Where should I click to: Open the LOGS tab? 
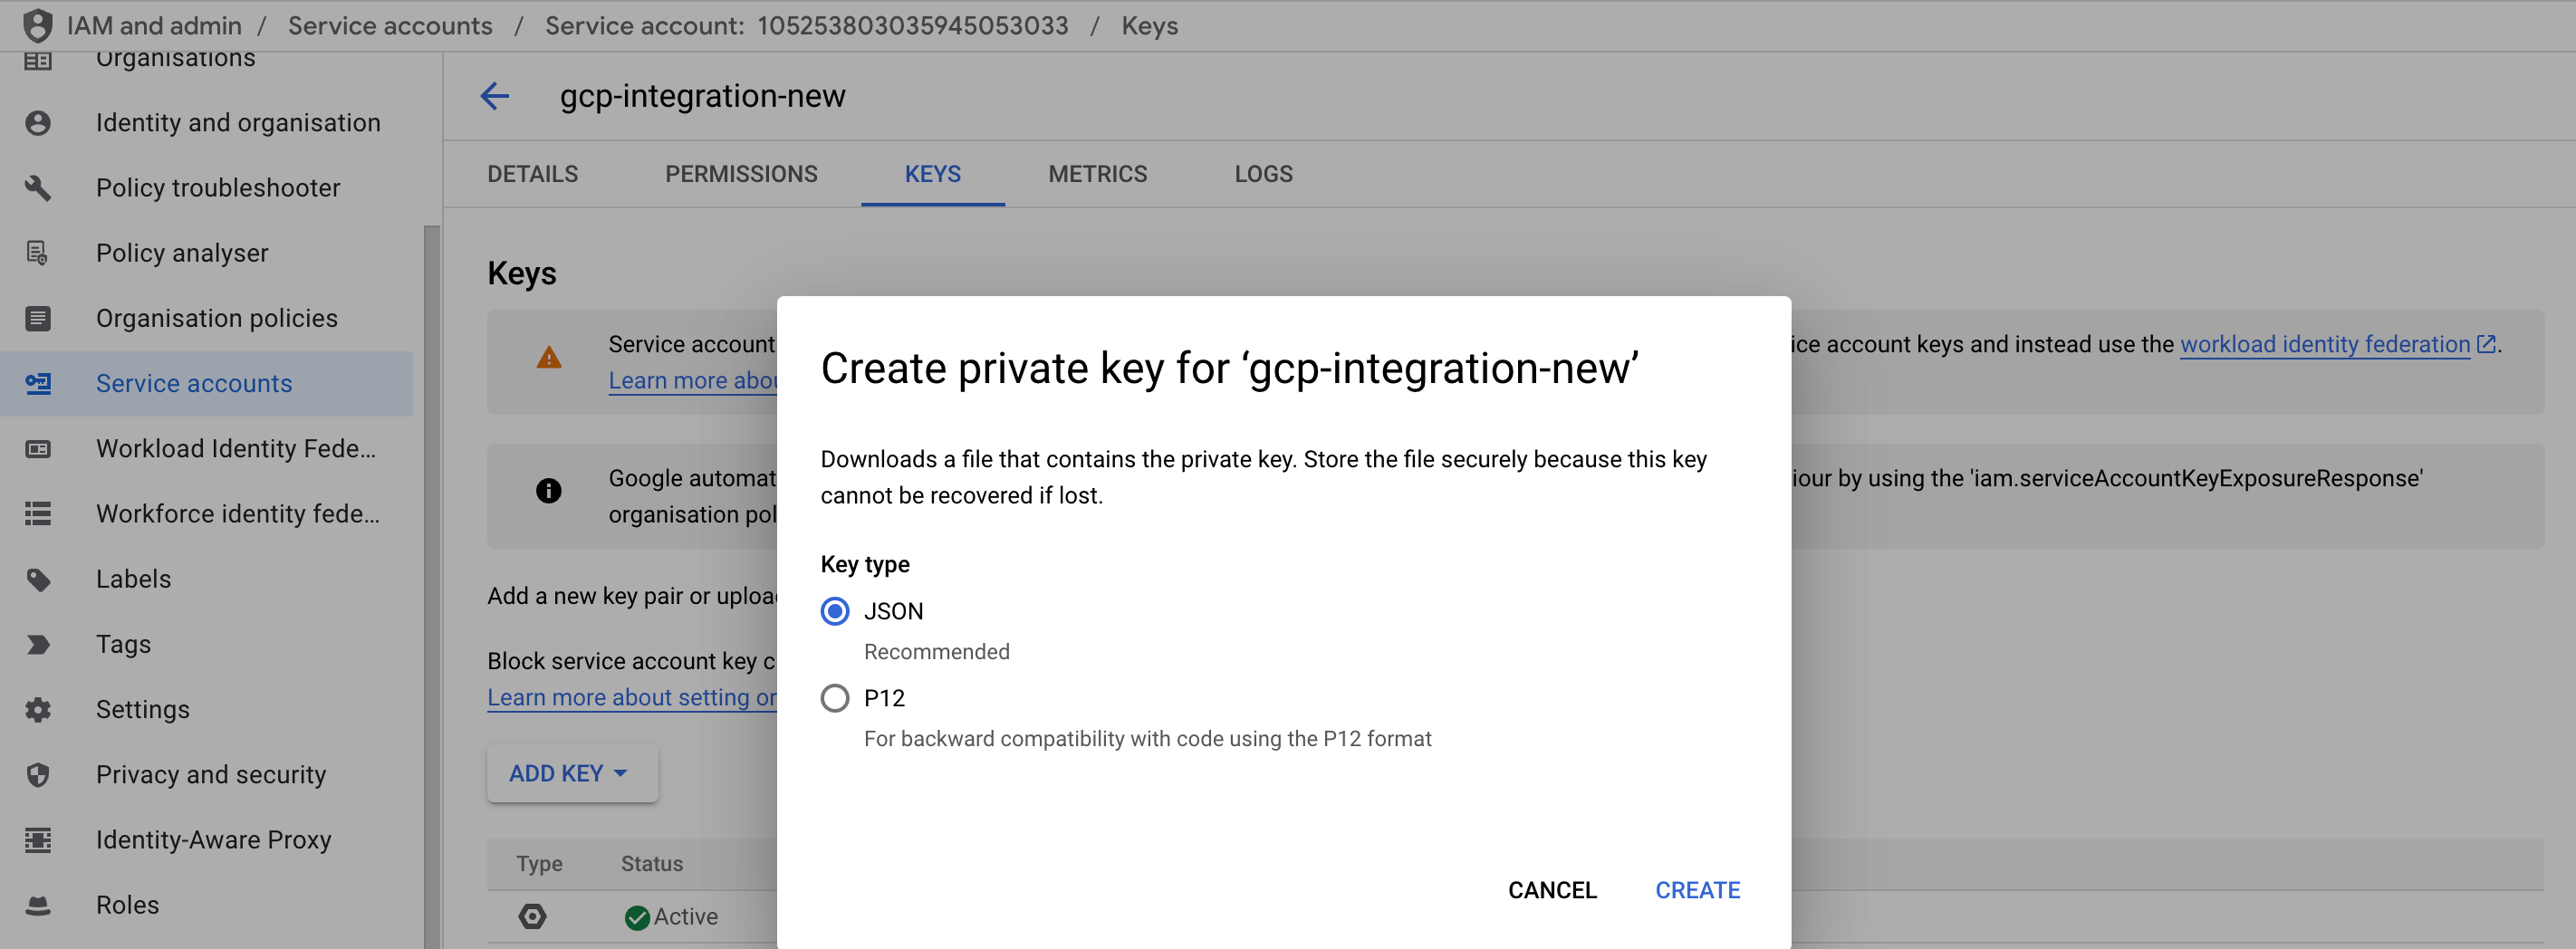point(1264,174)
